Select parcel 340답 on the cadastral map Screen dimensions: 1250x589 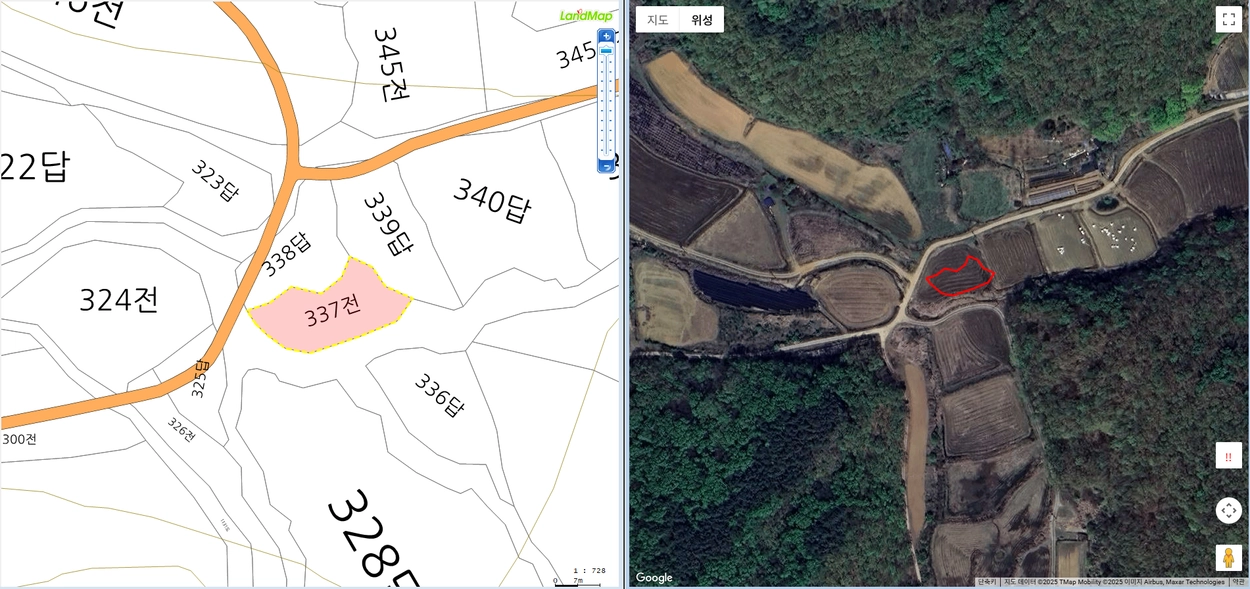coord(490,200)
